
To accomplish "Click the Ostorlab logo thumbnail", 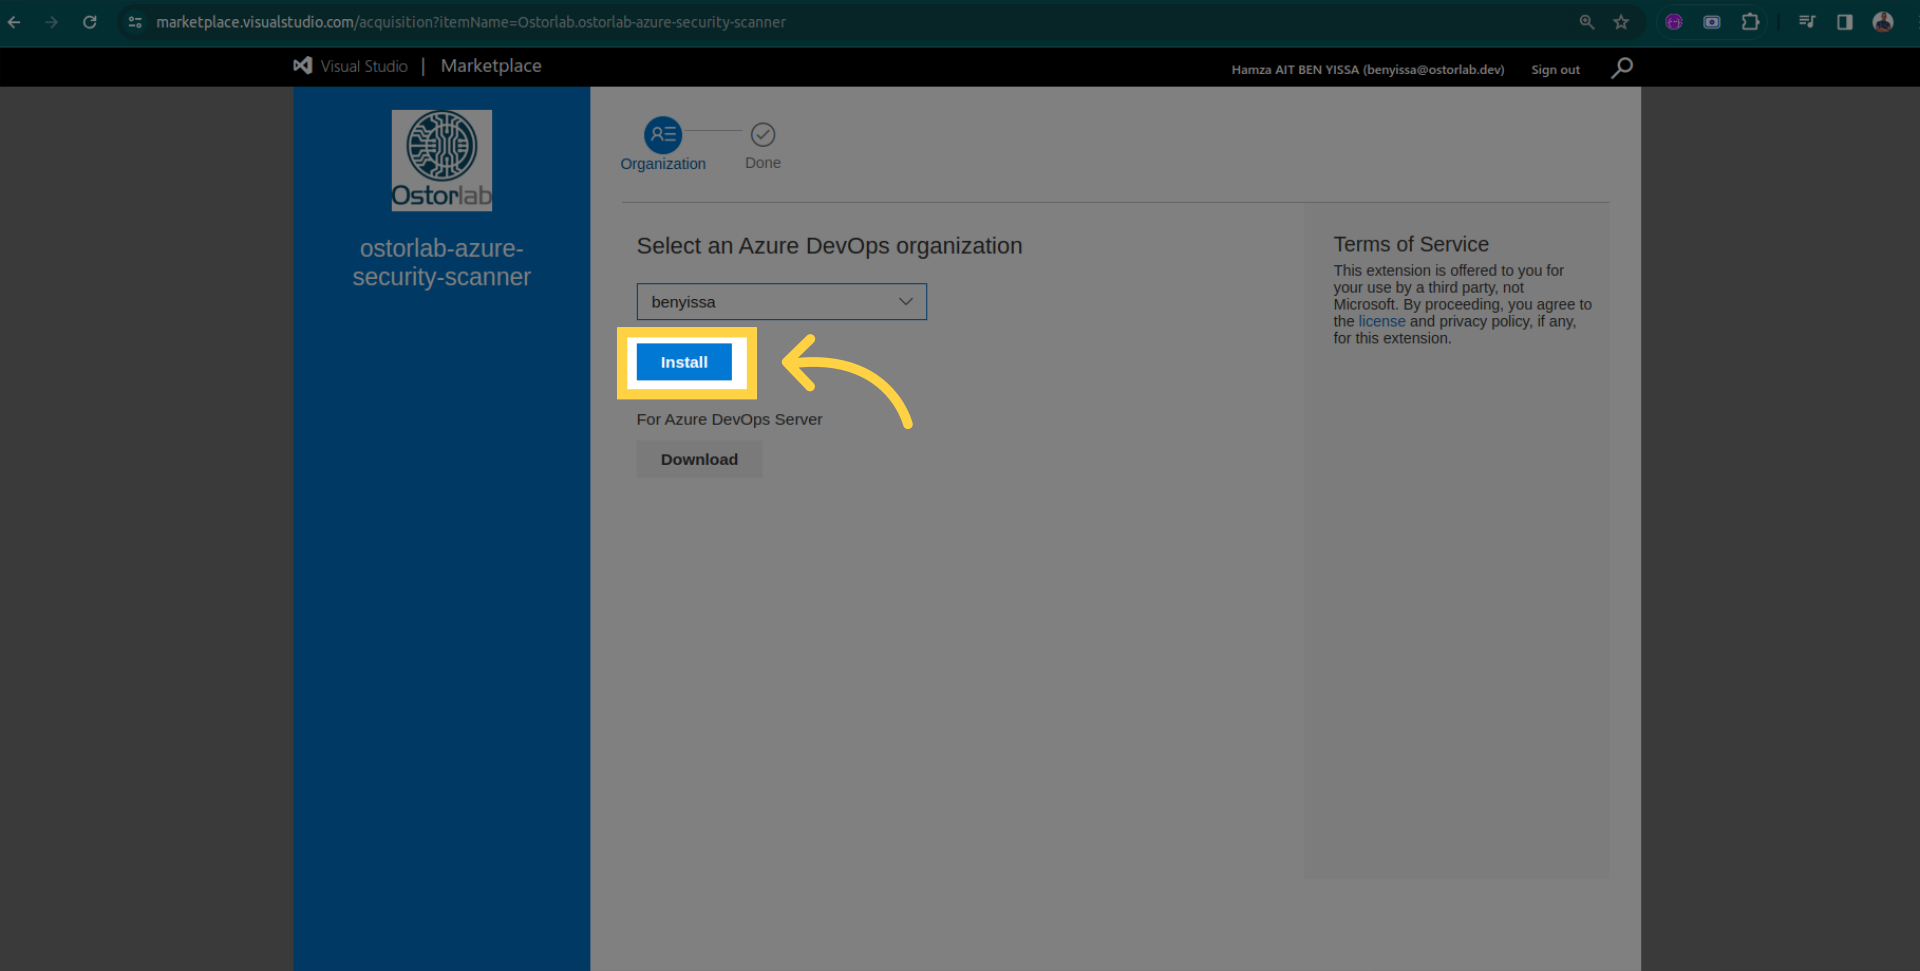I will [x=441, y=160].
